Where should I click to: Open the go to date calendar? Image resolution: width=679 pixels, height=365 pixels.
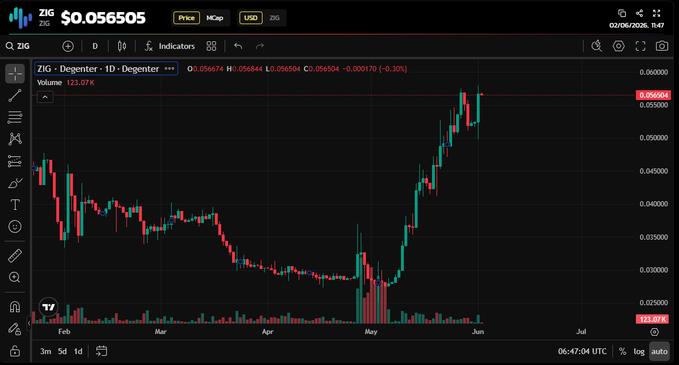pyautogui.click(x=101, y=351)
